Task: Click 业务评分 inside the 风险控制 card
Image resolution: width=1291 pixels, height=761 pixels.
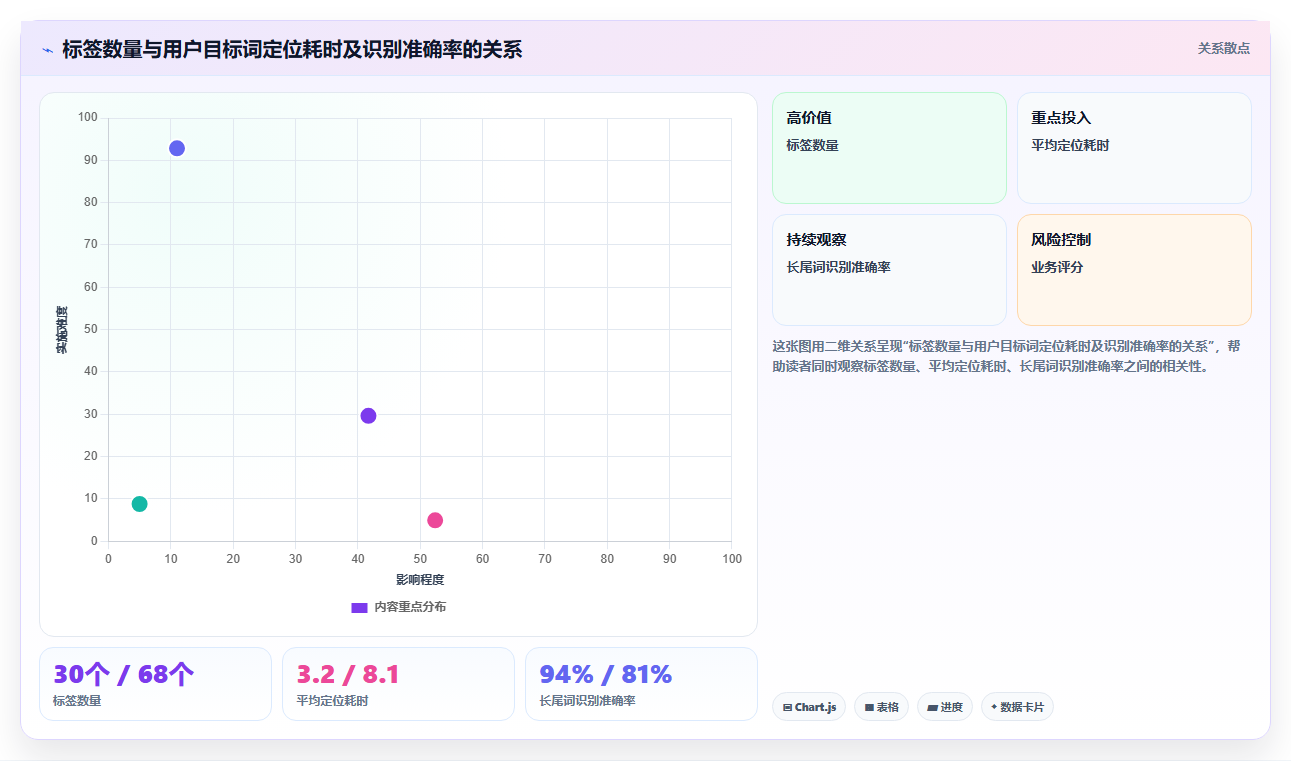Action: point(1057,267)
